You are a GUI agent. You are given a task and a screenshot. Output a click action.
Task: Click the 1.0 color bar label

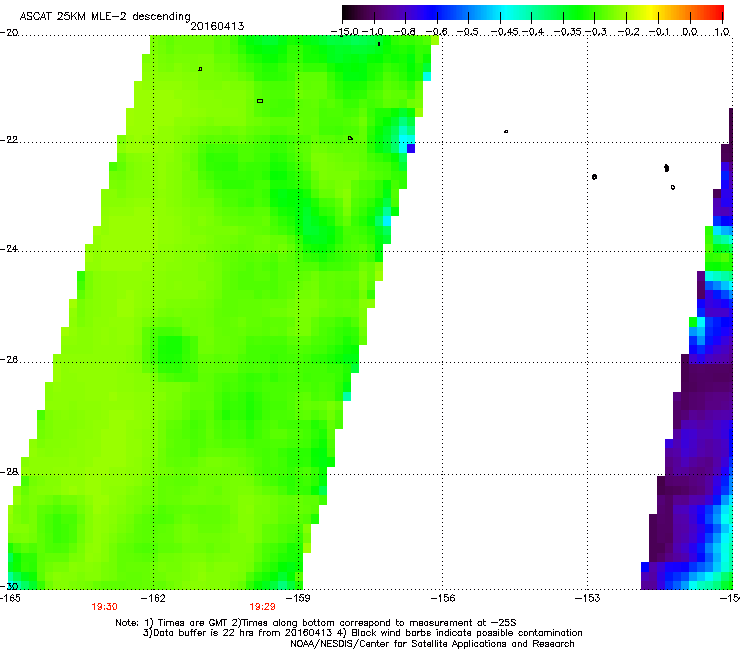(722, 32)
